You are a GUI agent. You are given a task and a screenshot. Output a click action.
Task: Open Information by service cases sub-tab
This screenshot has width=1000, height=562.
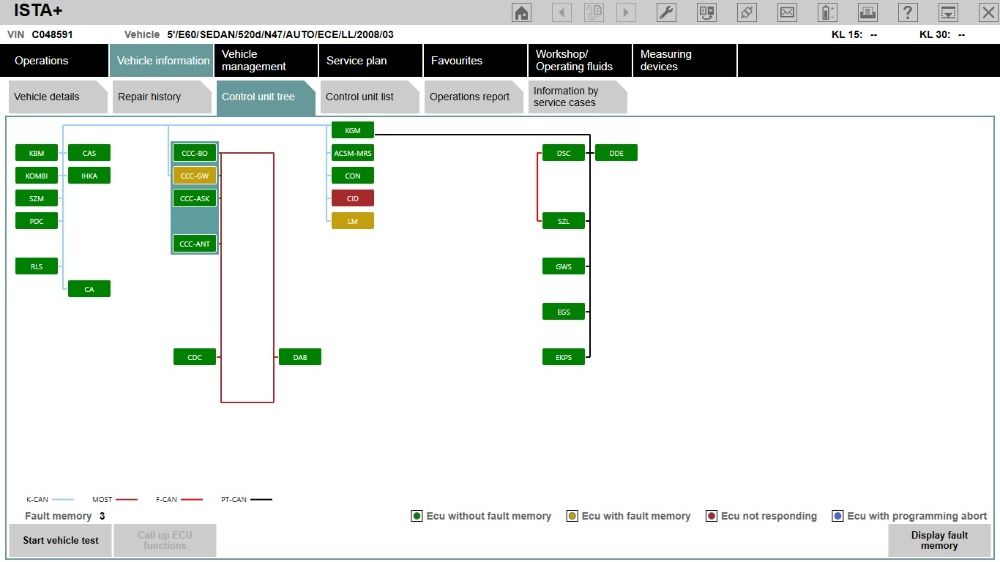577,97
